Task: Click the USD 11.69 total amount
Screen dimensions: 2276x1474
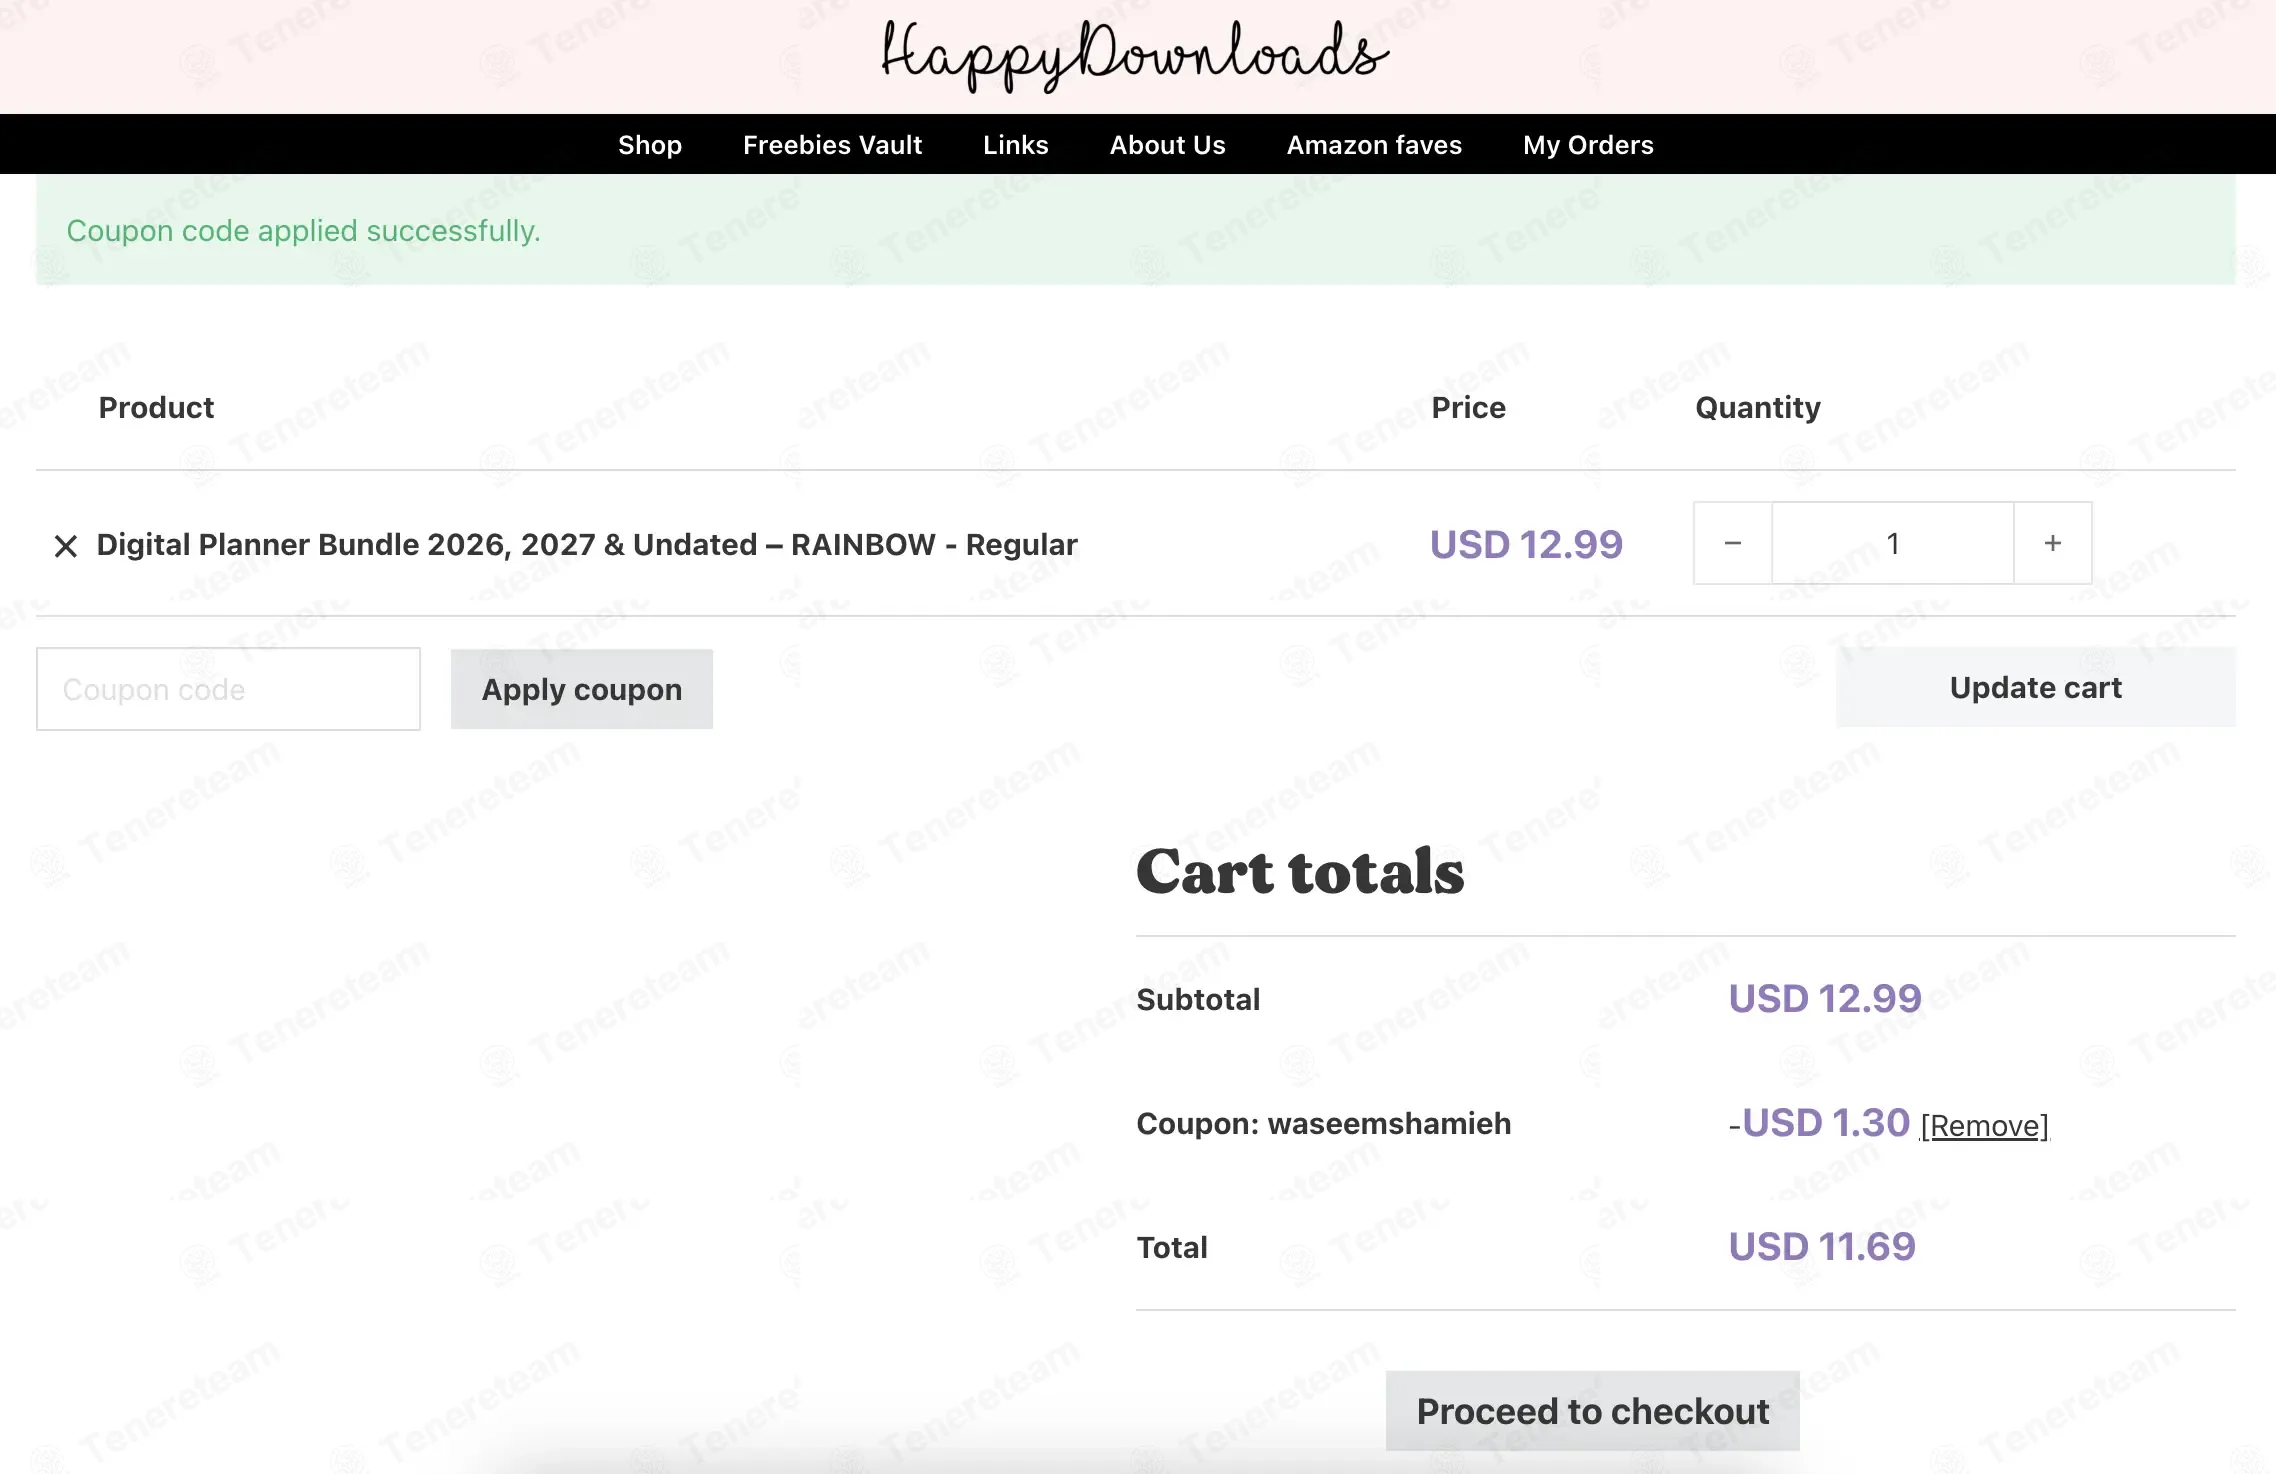Action: coord(1822,1247)
